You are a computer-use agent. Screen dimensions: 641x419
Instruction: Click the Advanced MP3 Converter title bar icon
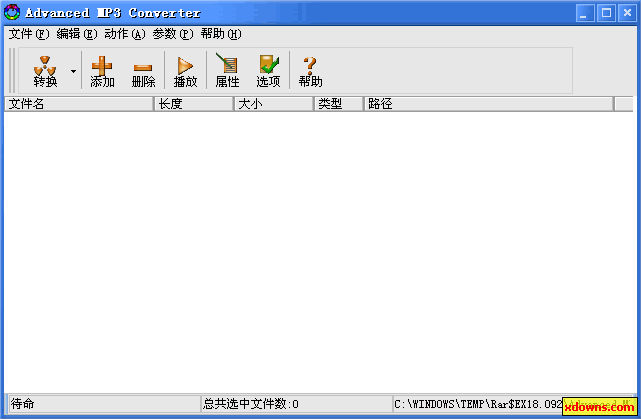[12, 12]
